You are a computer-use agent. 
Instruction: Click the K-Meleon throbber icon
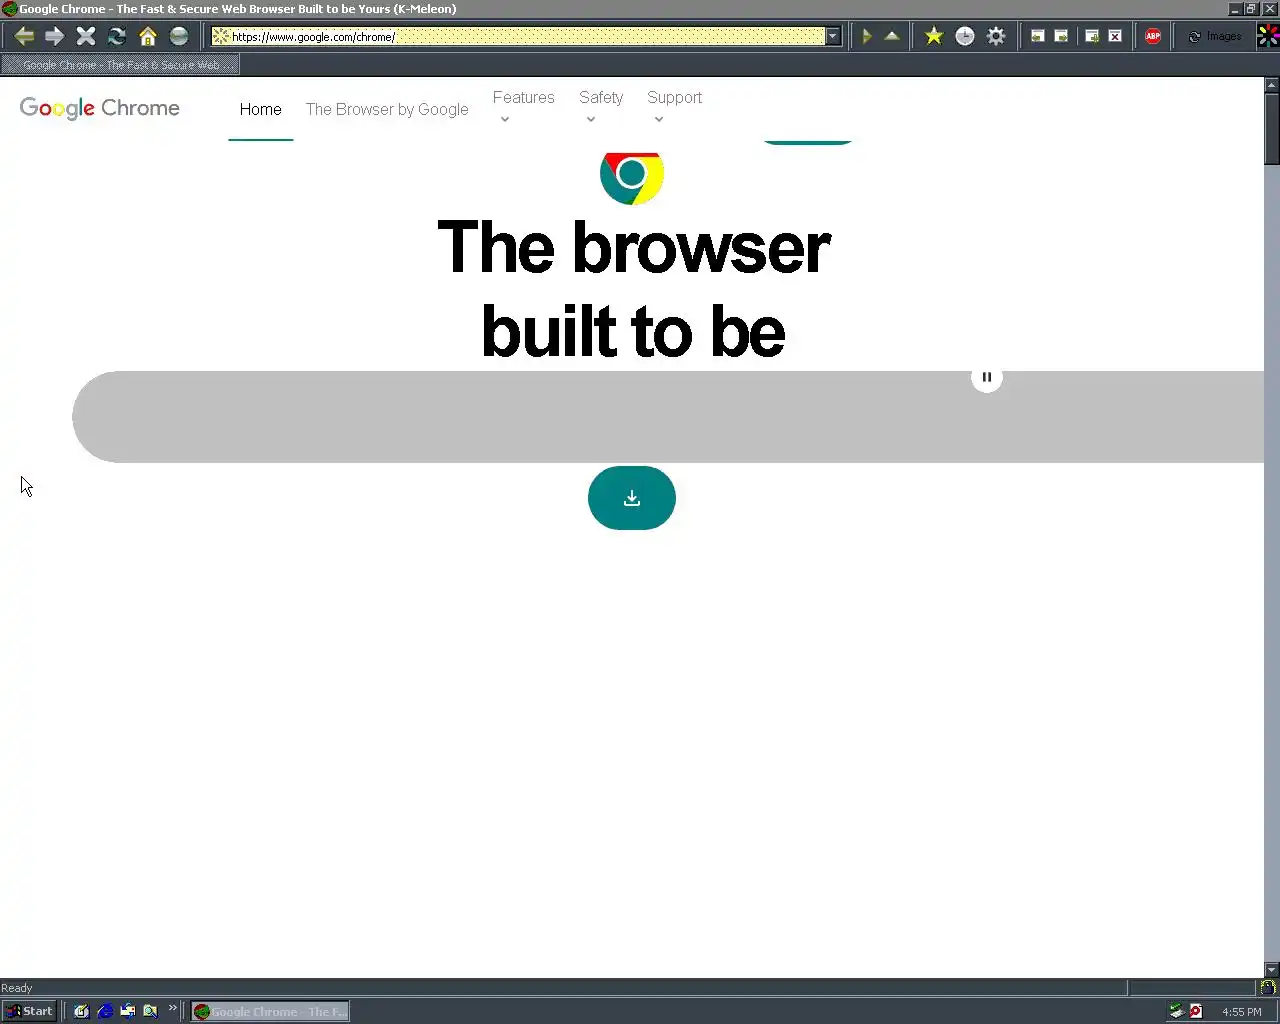(x=1268, y=36)
